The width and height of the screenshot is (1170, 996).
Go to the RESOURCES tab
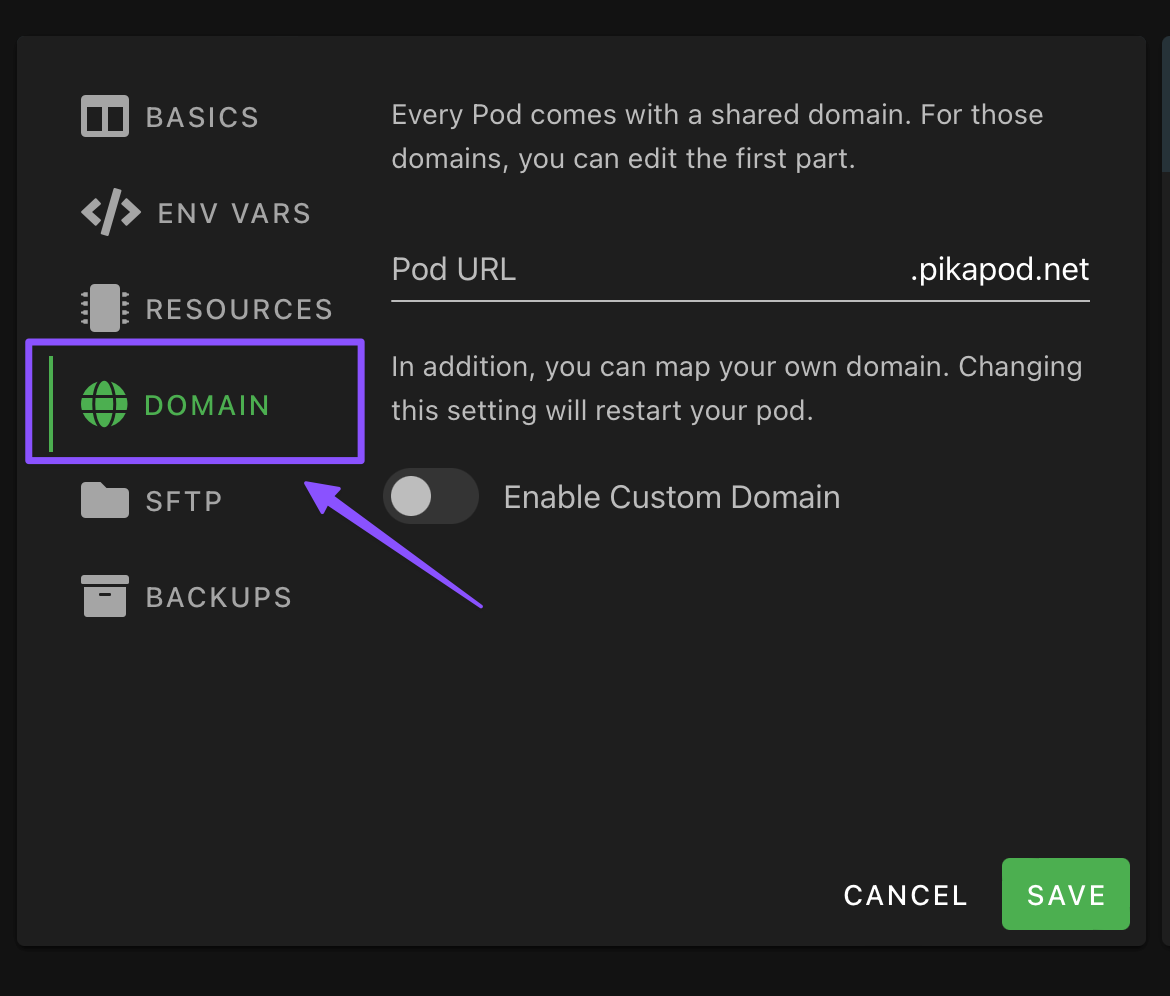[x=239, y=309]
